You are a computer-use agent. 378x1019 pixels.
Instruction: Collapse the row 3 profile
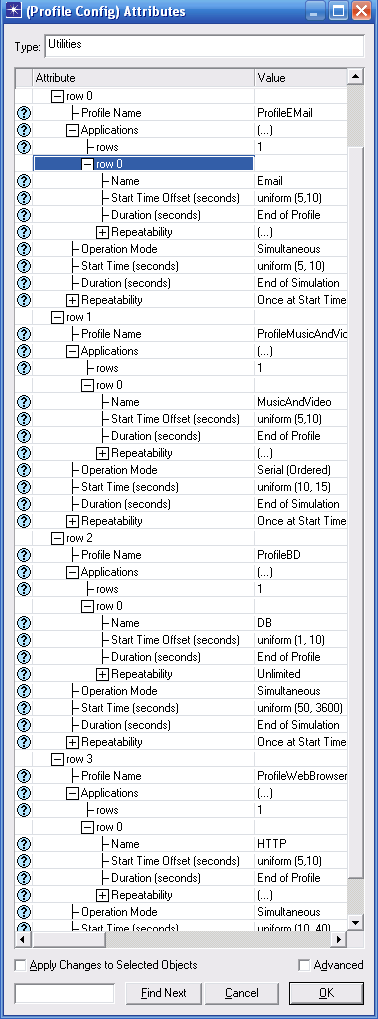tap(57, 759)
